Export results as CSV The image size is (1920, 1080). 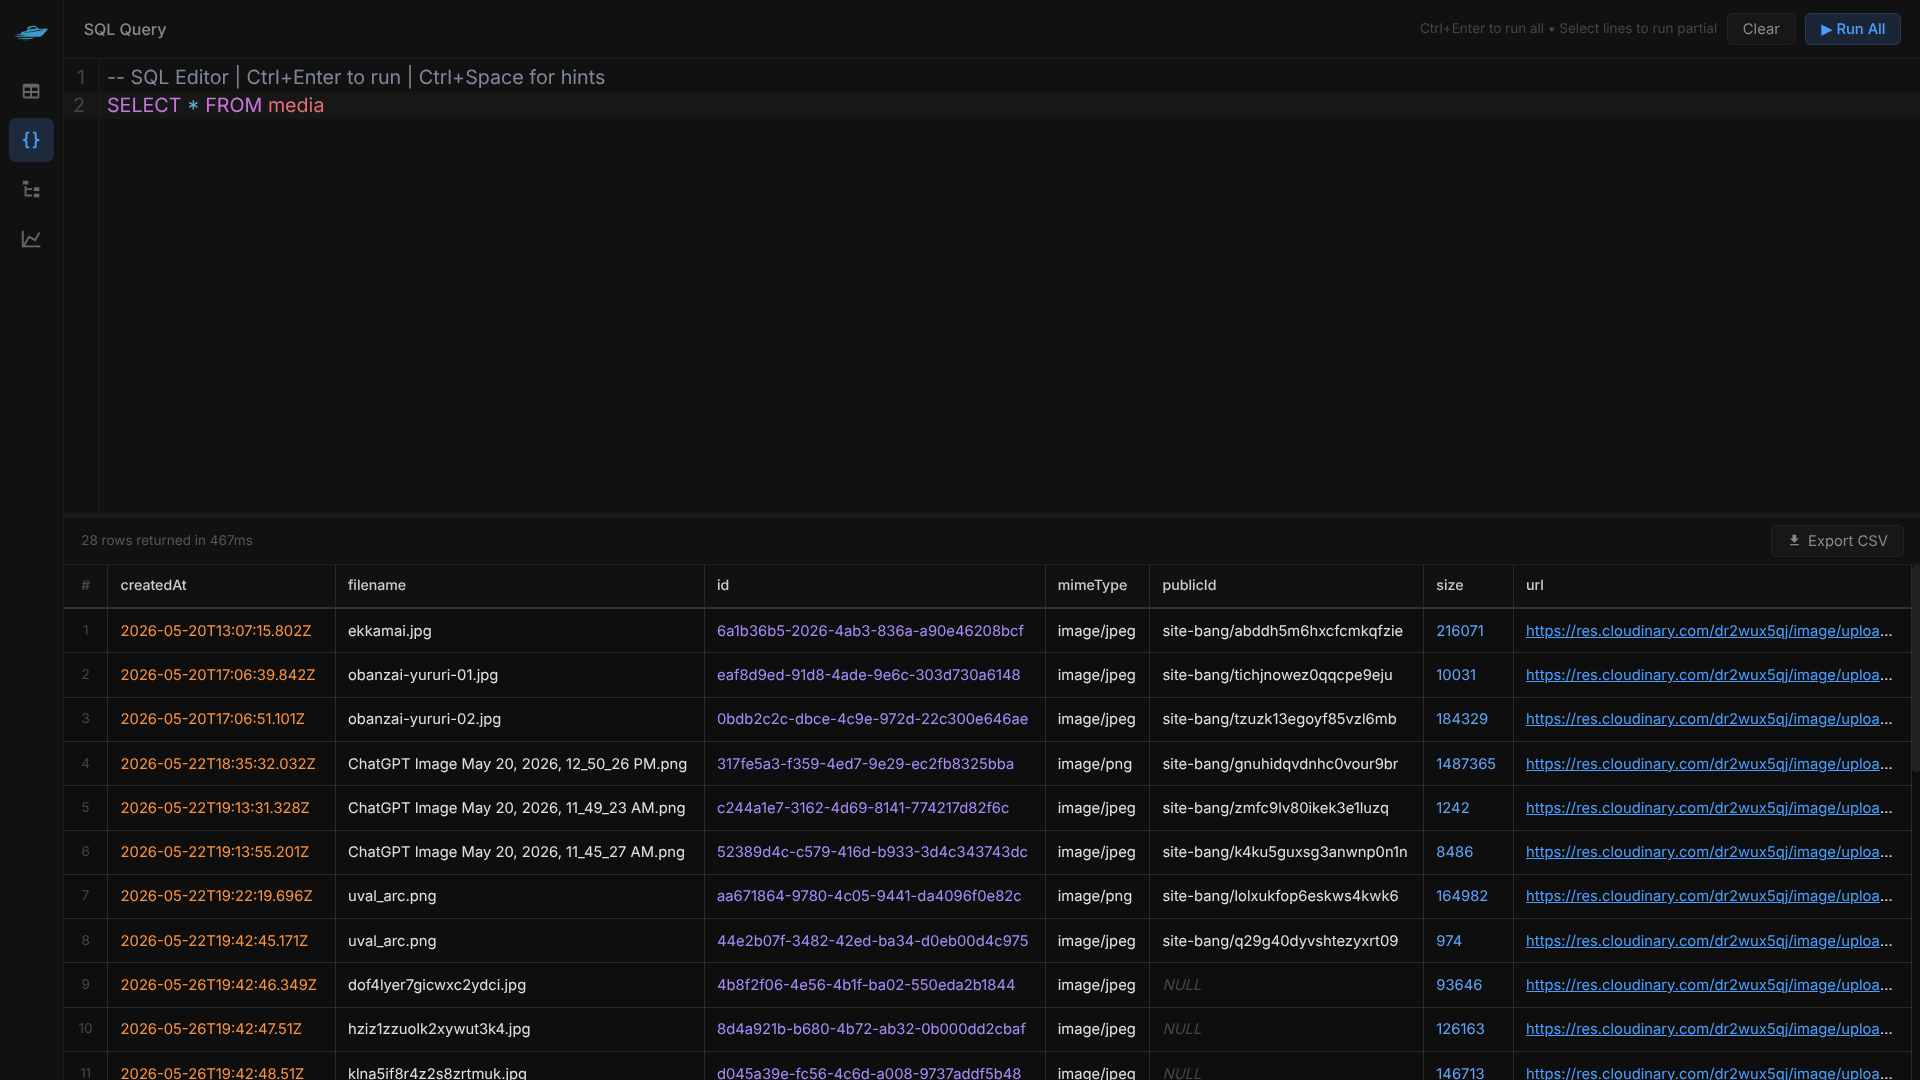click(x=1837, y=540)
